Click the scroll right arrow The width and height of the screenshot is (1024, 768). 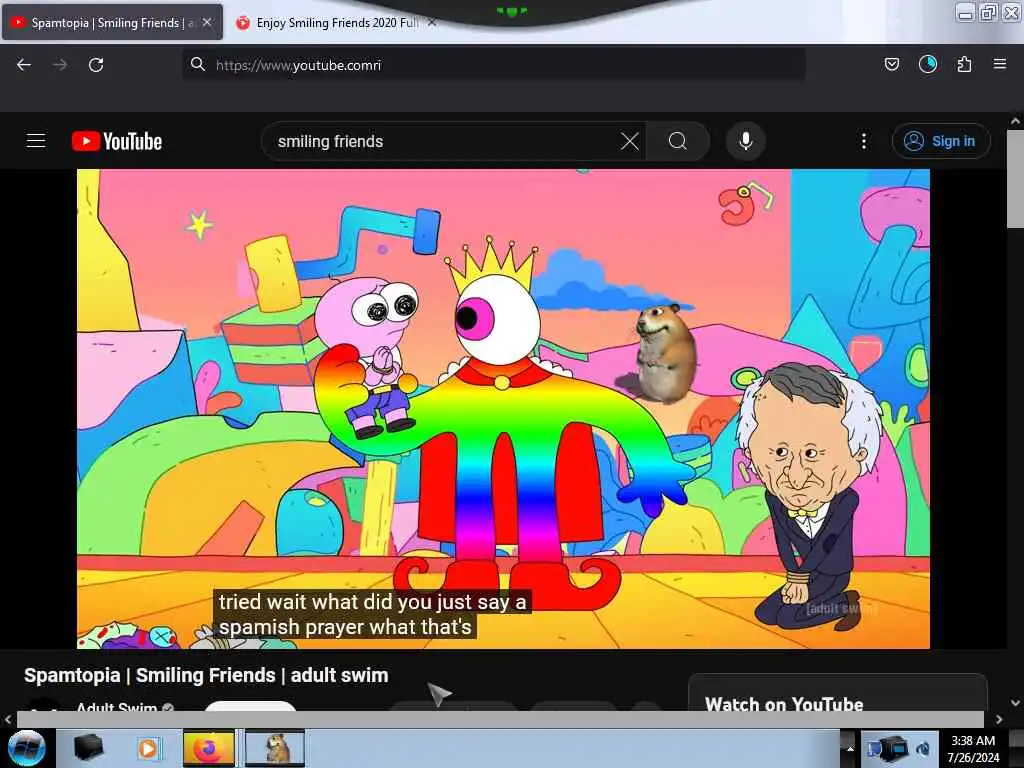999,719
